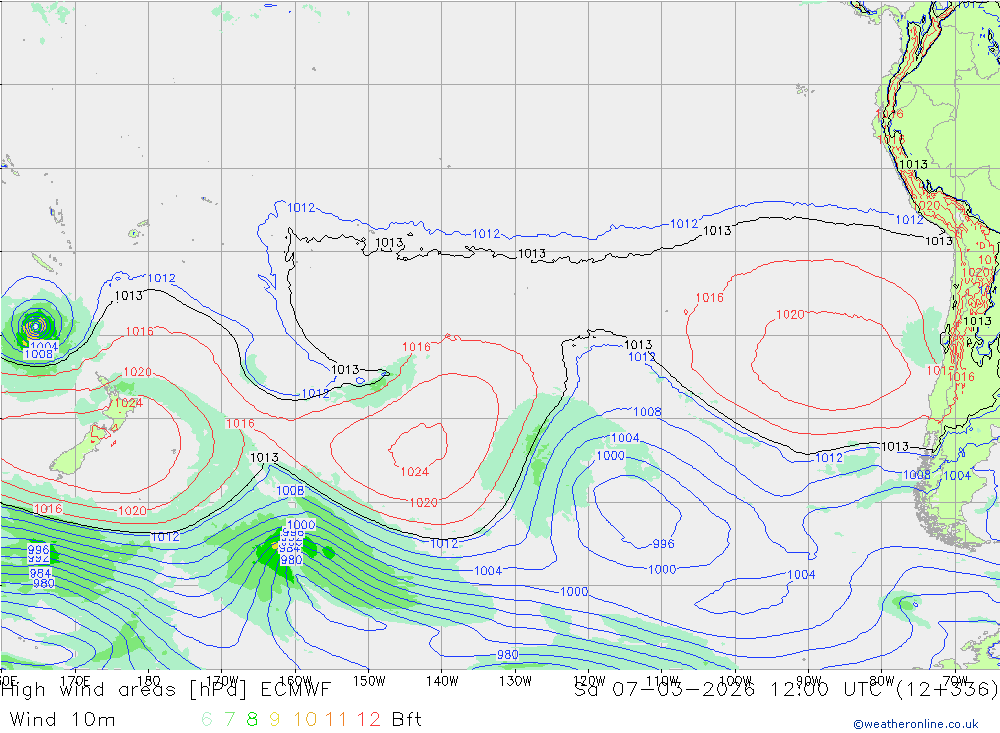Click the 160W longitude label
Image resolution: width=1000 pixels, height=733 pixels.
click(x=295, y=681)
